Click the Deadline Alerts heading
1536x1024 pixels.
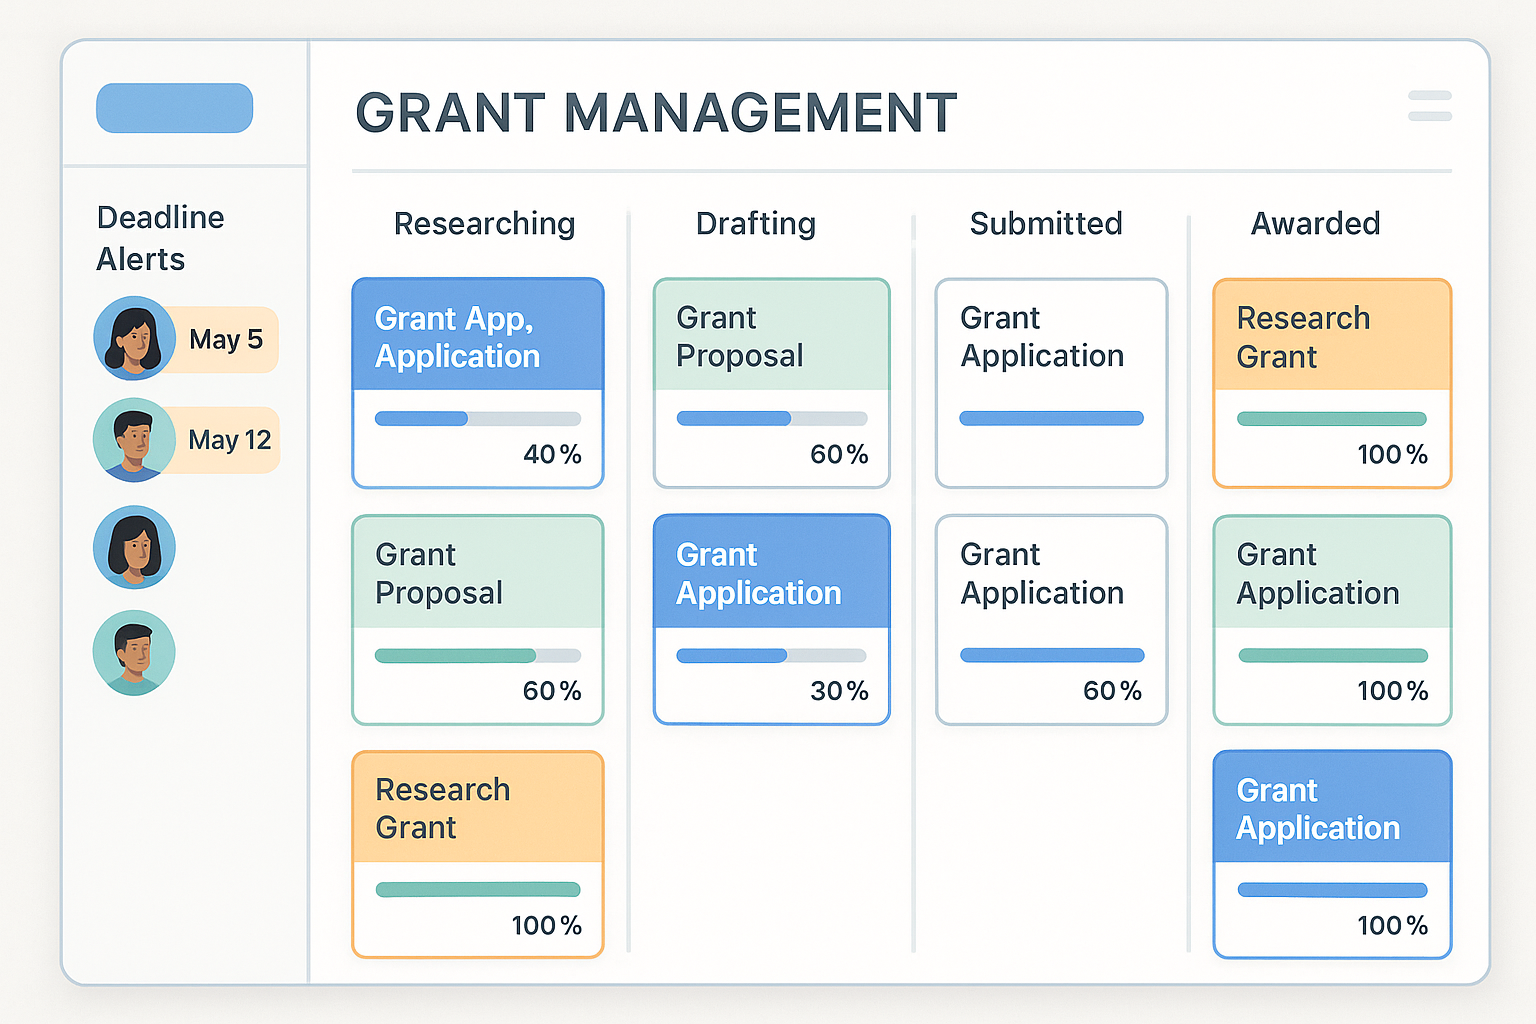[x=161, y=238]
